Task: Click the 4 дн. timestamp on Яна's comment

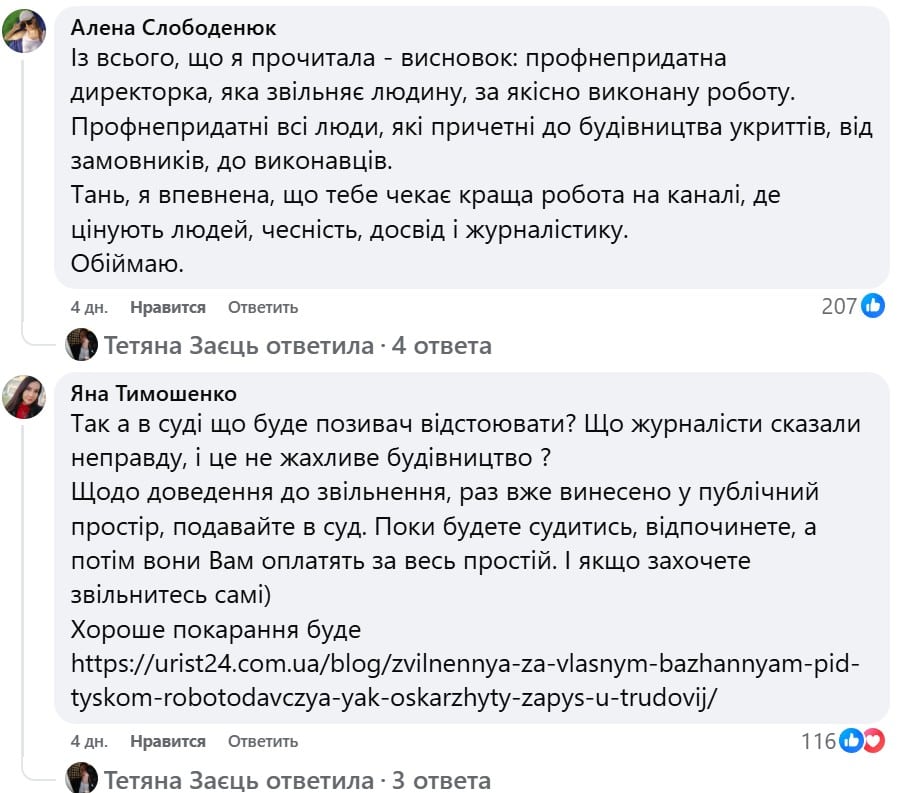Action: 89,741
